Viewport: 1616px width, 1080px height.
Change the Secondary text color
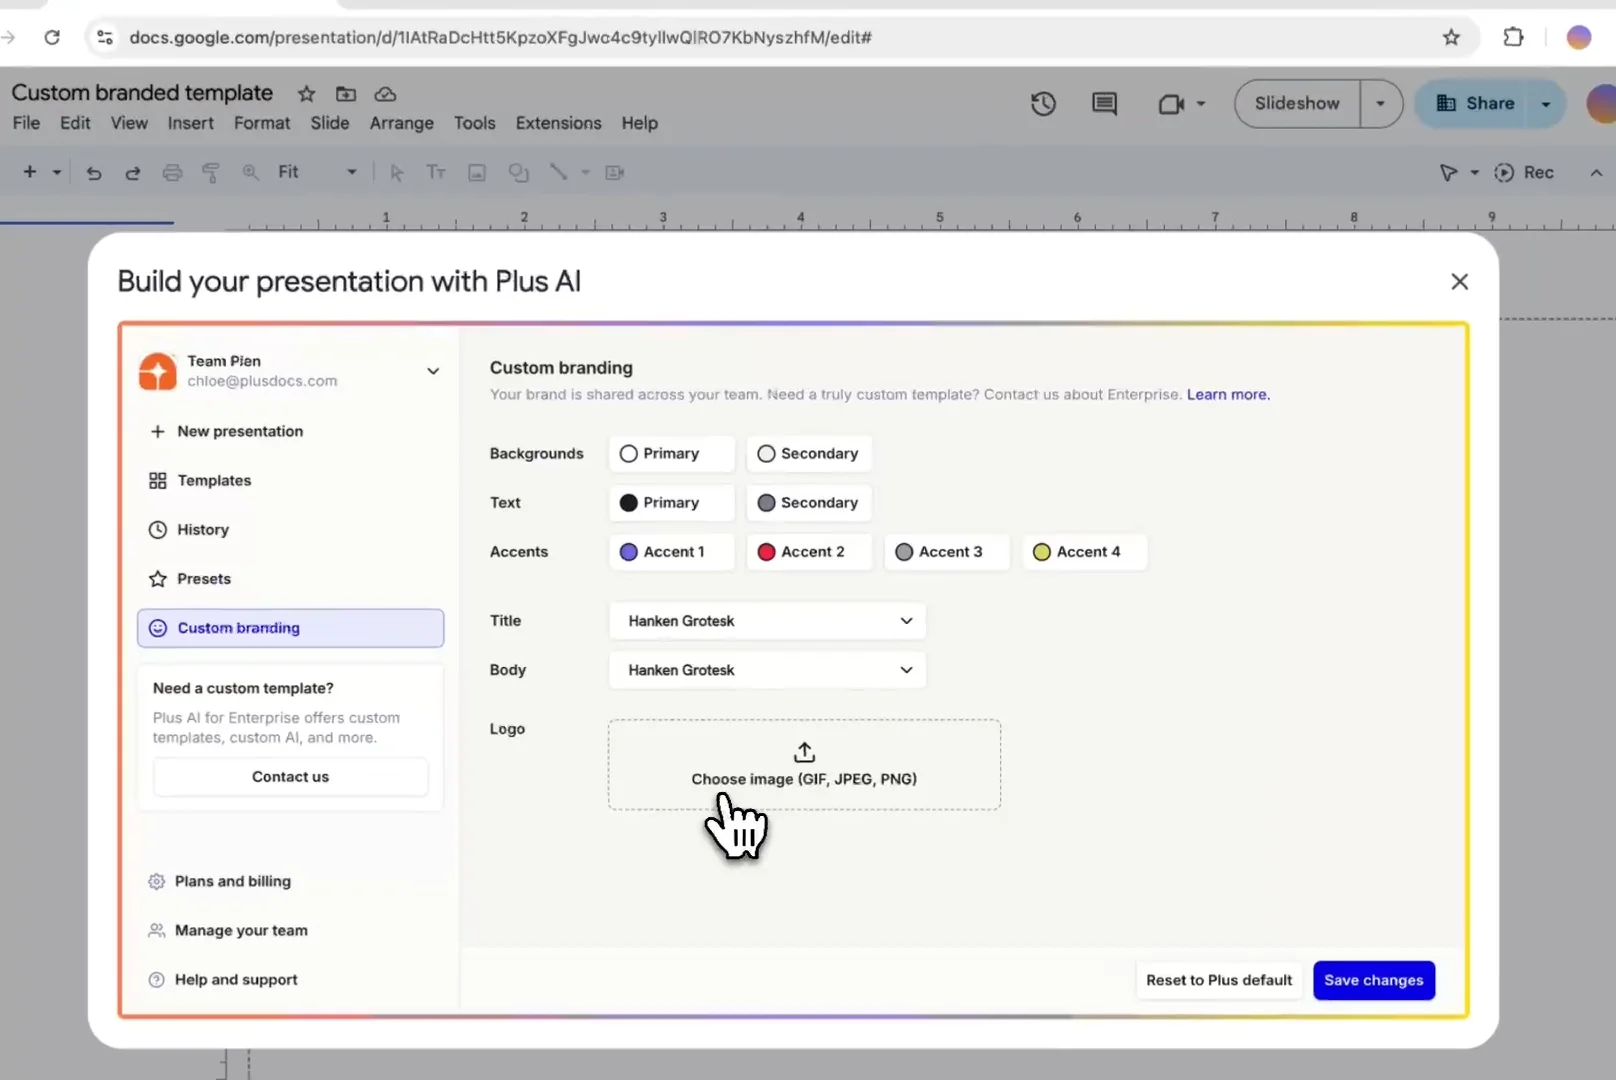tap(809, 503)
